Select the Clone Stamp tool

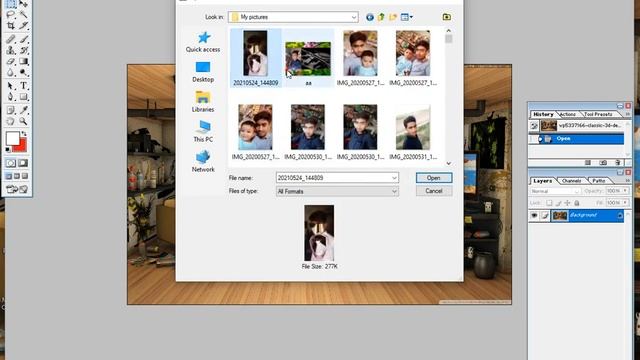[x=11, y=50]
